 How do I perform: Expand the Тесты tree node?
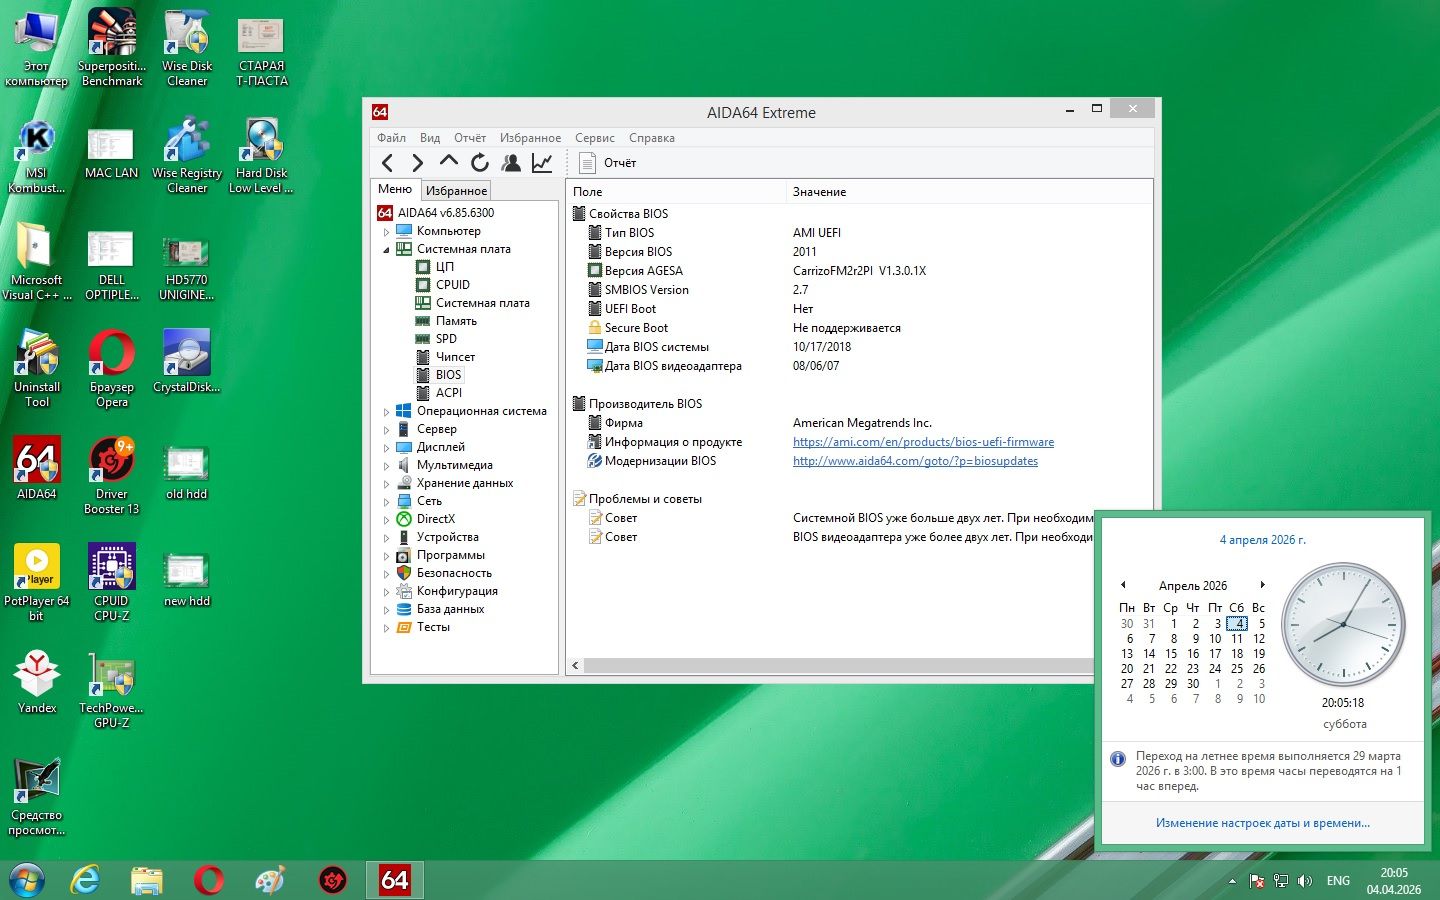[x=387, y=627]
